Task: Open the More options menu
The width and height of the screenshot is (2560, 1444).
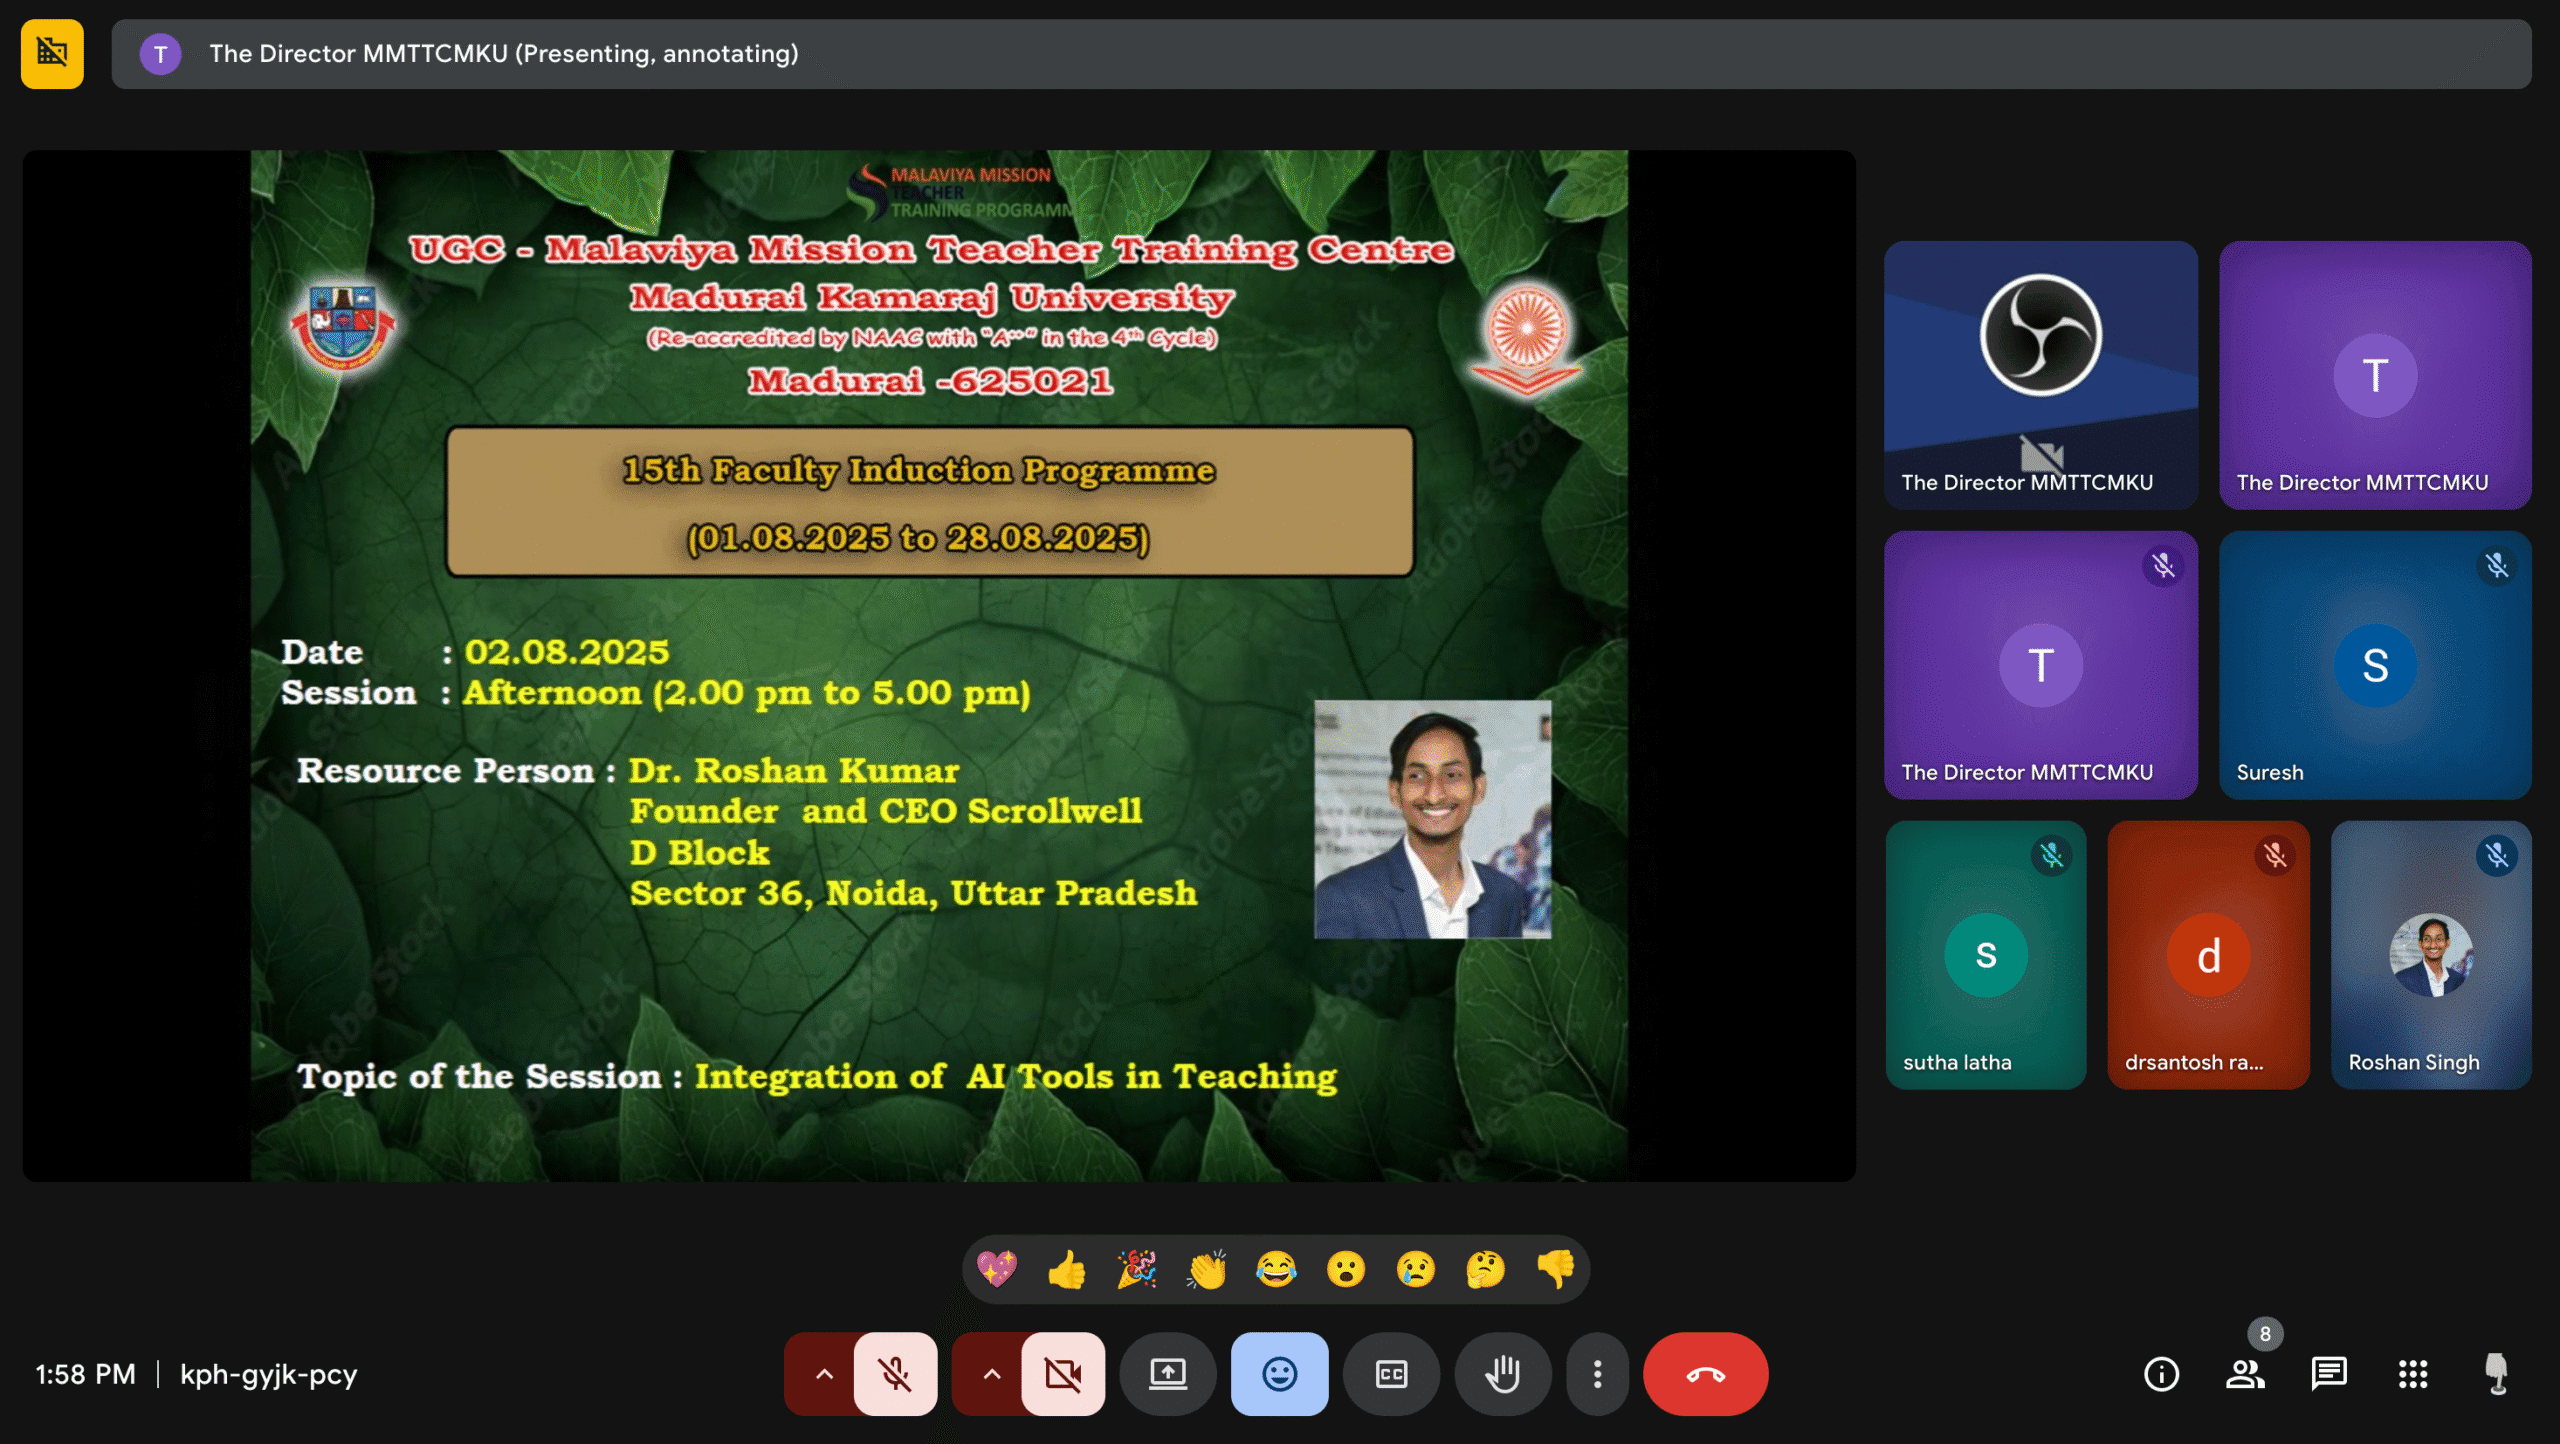Action: tap(1597, 1374)
